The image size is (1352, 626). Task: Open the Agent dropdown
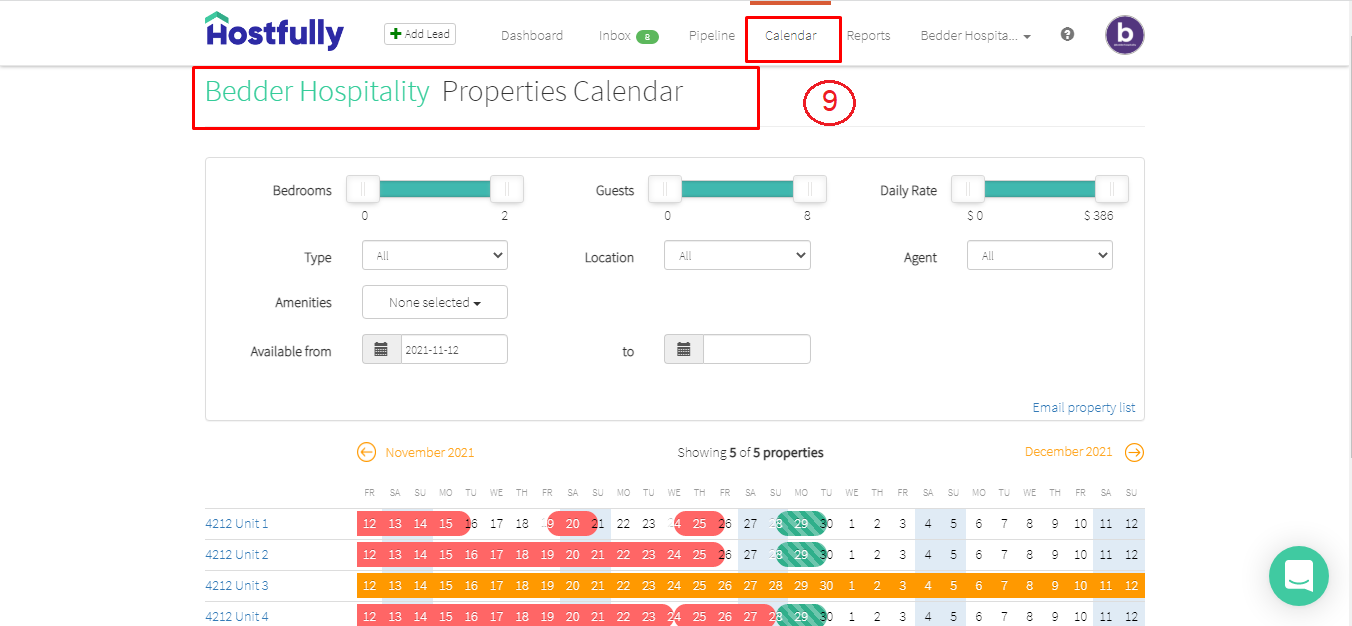pos(1040,256)
